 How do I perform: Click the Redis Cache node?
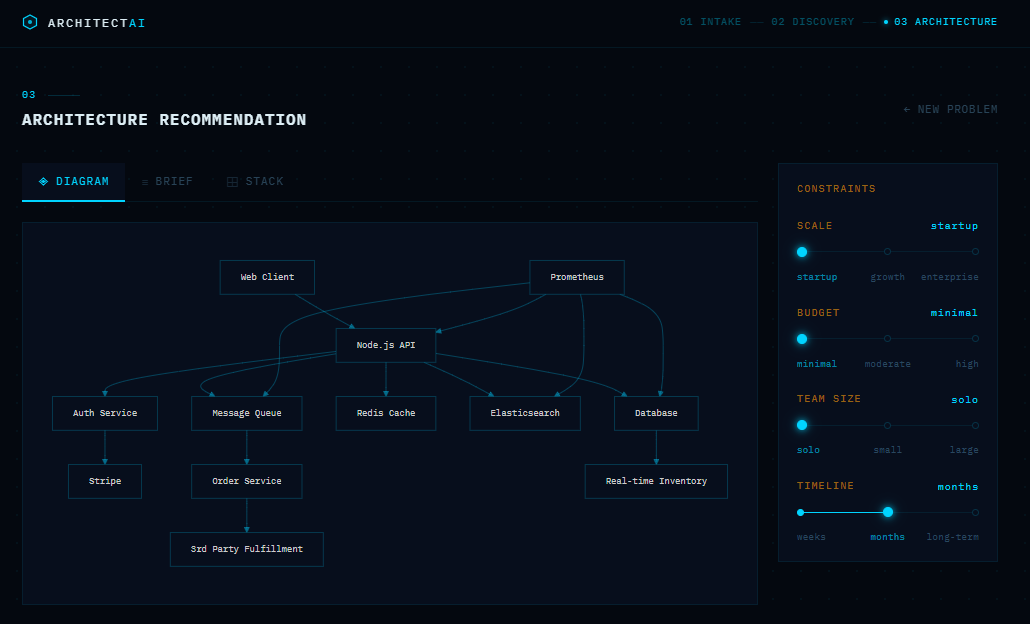point(386,413)
